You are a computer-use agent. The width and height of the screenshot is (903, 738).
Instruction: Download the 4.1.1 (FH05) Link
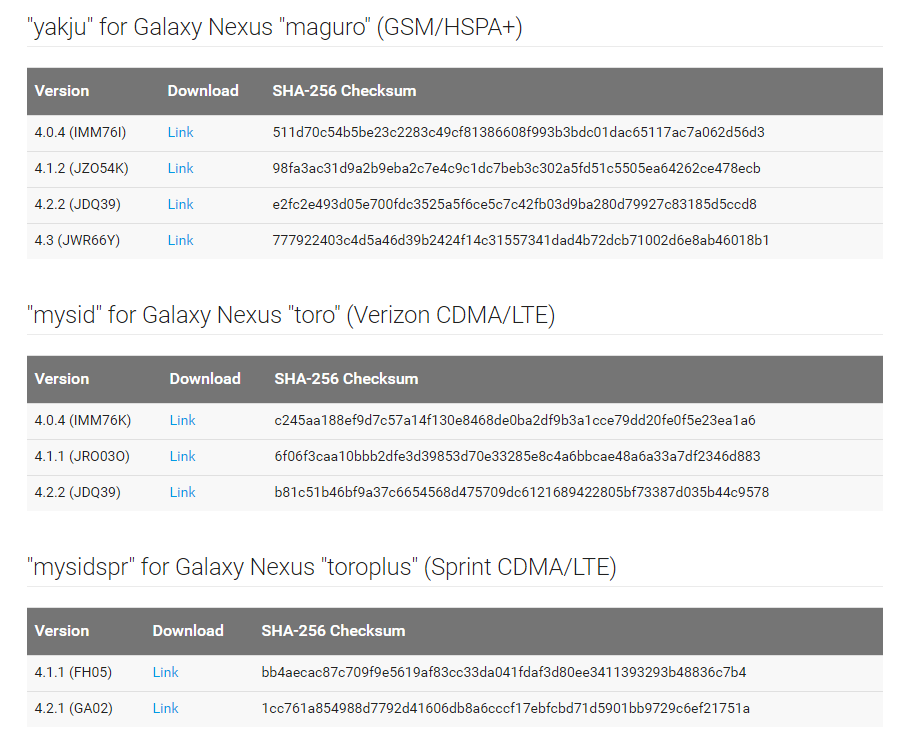click(x=165, y=672)
